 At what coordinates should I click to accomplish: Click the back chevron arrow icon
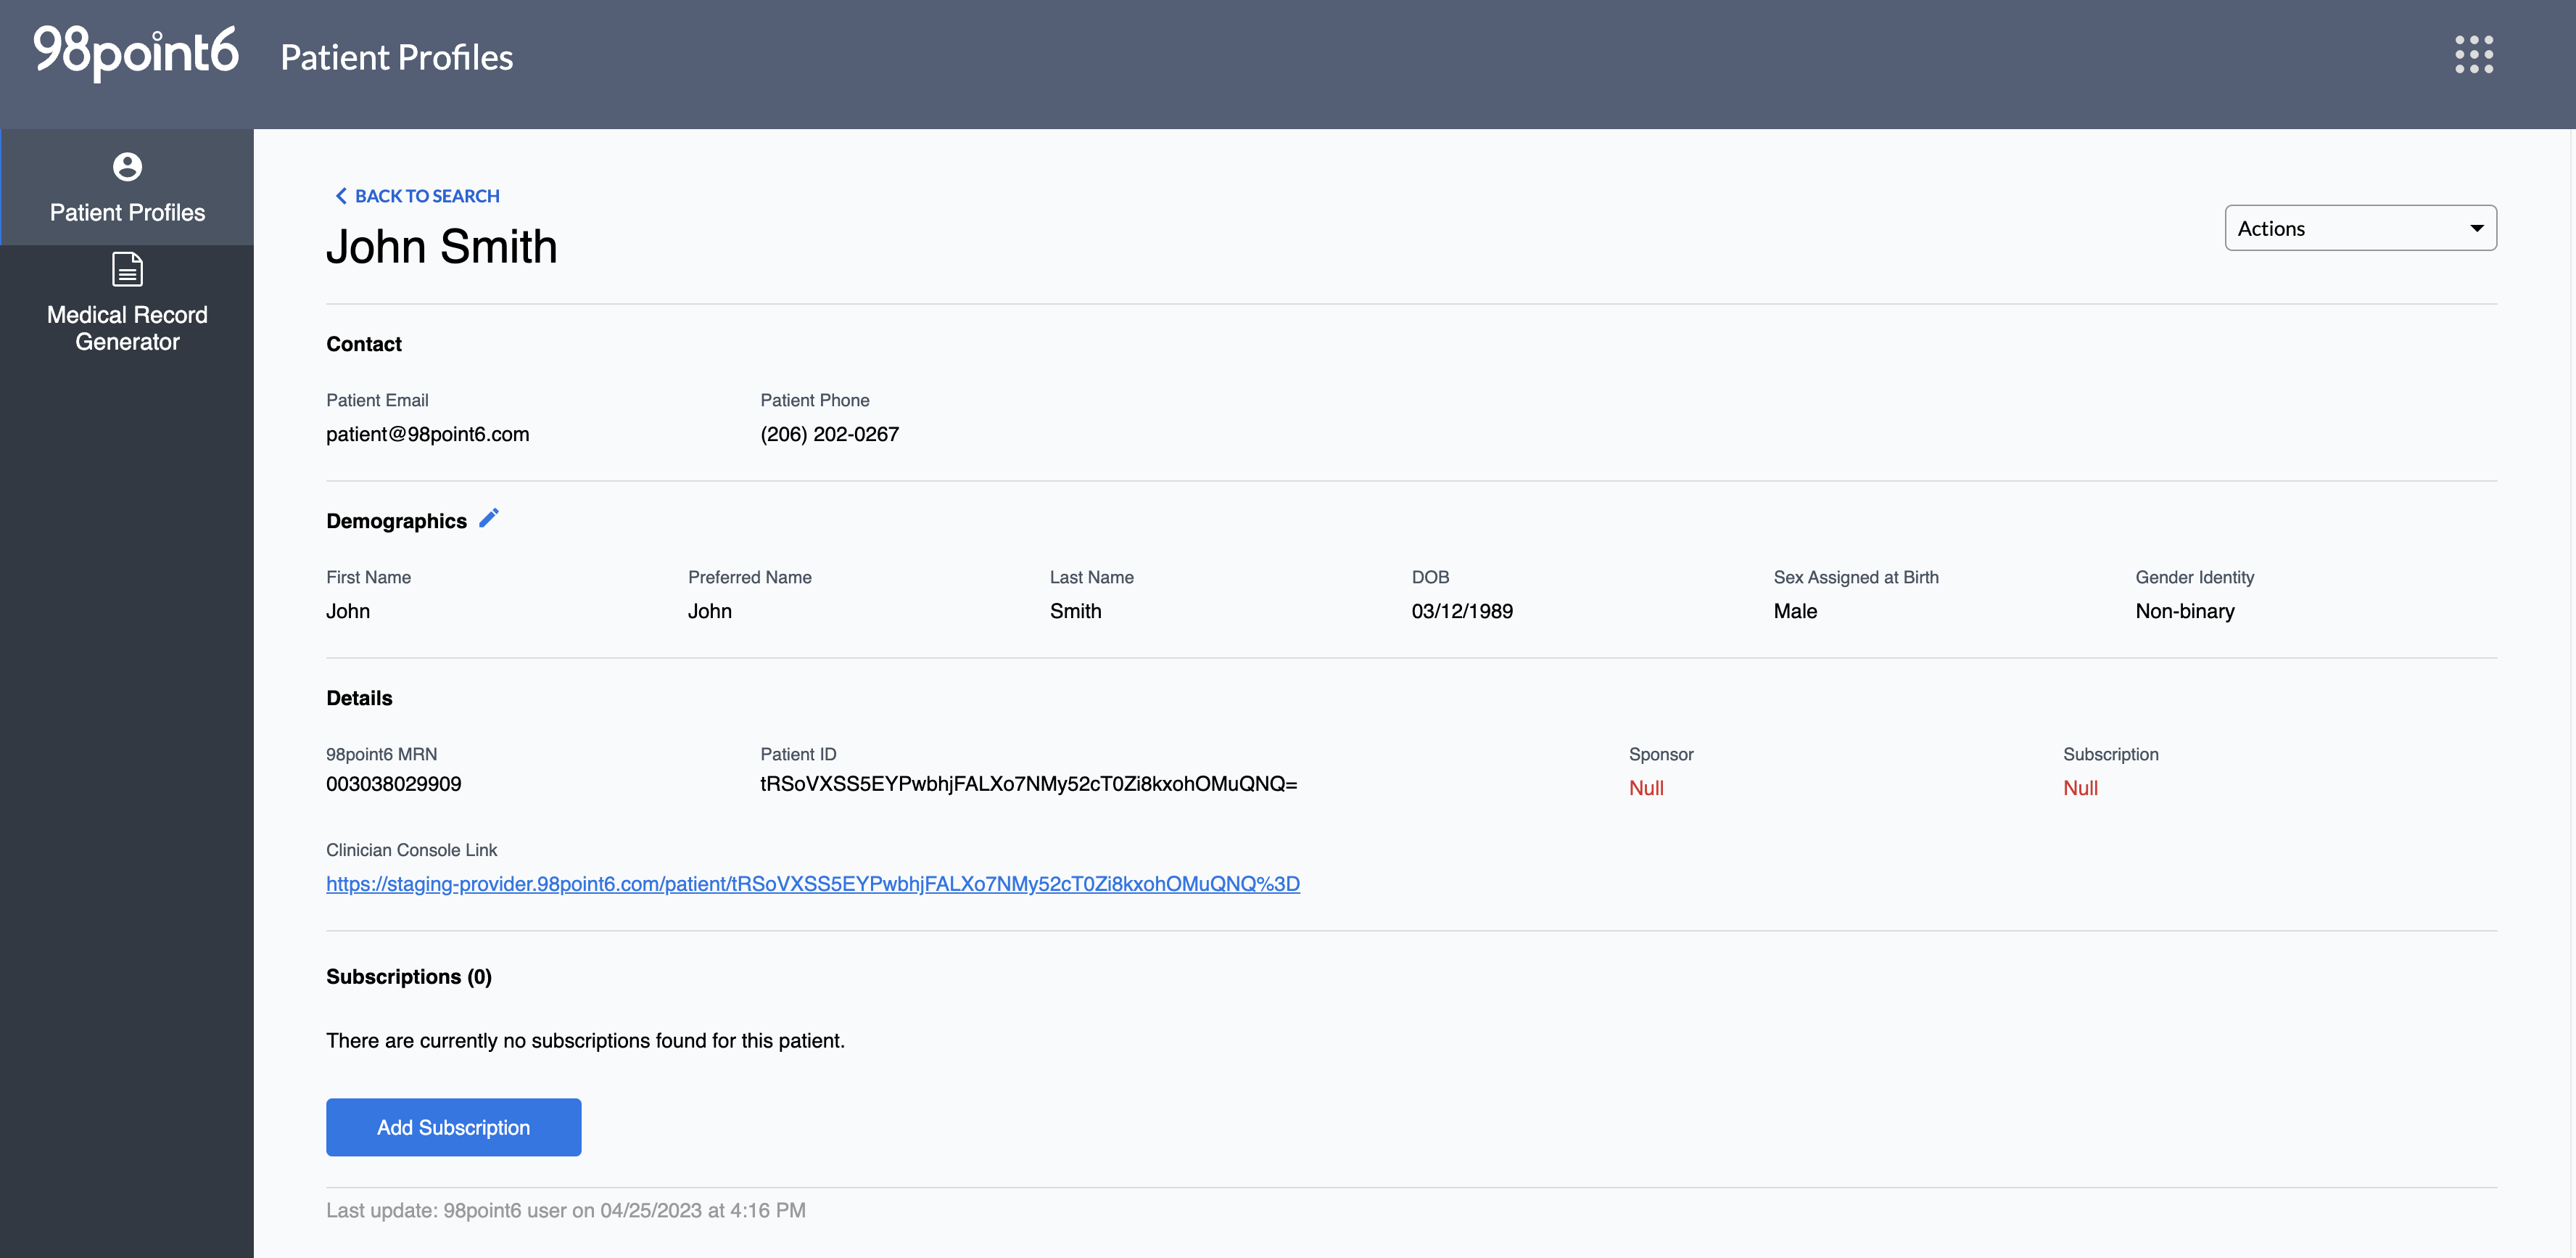click(340, 196)
